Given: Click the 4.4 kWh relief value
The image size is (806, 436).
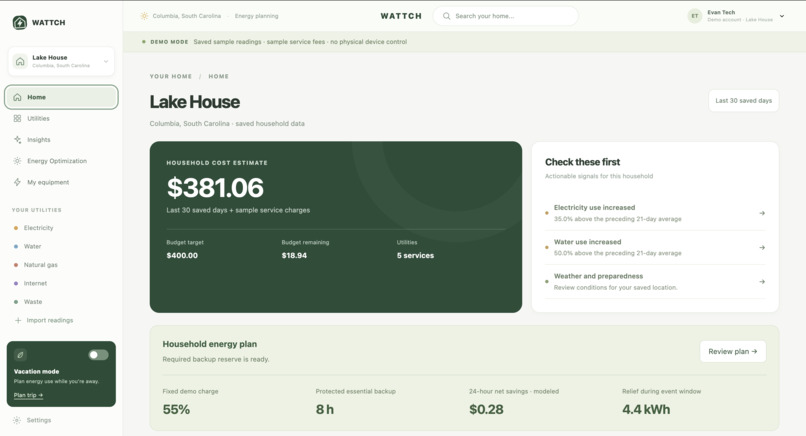Looking at the screenshot, I should [x=646, y=409].
